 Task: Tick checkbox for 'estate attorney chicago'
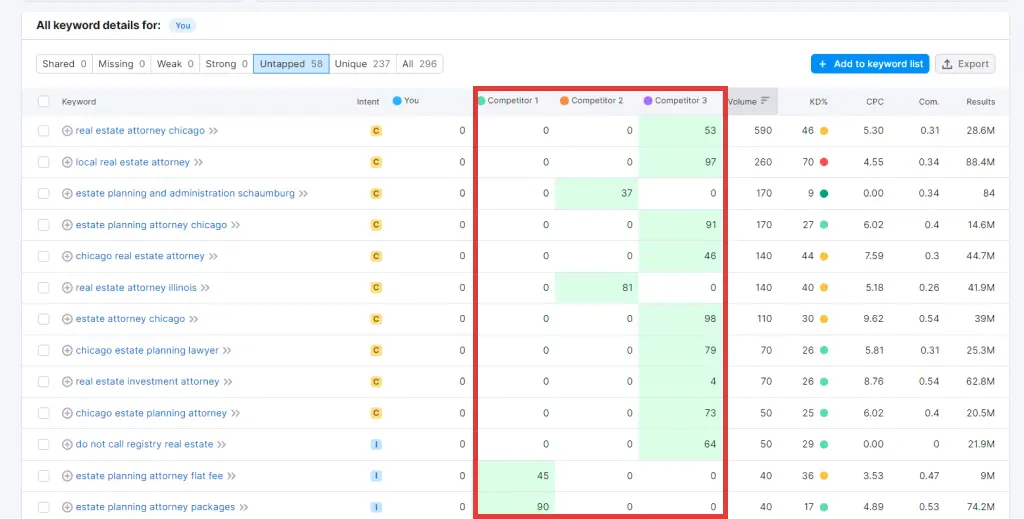coord(43,319)
